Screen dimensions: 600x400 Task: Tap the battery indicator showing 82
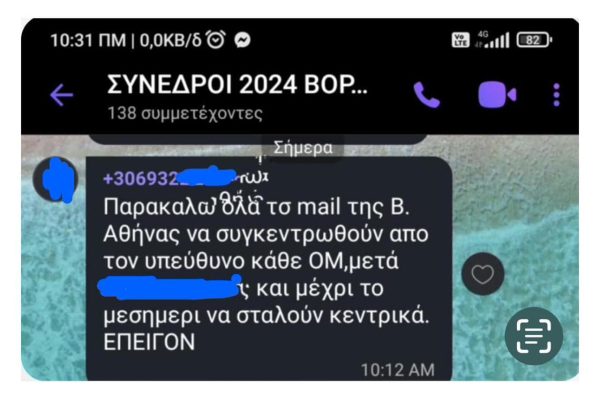[x=534, y=40]
